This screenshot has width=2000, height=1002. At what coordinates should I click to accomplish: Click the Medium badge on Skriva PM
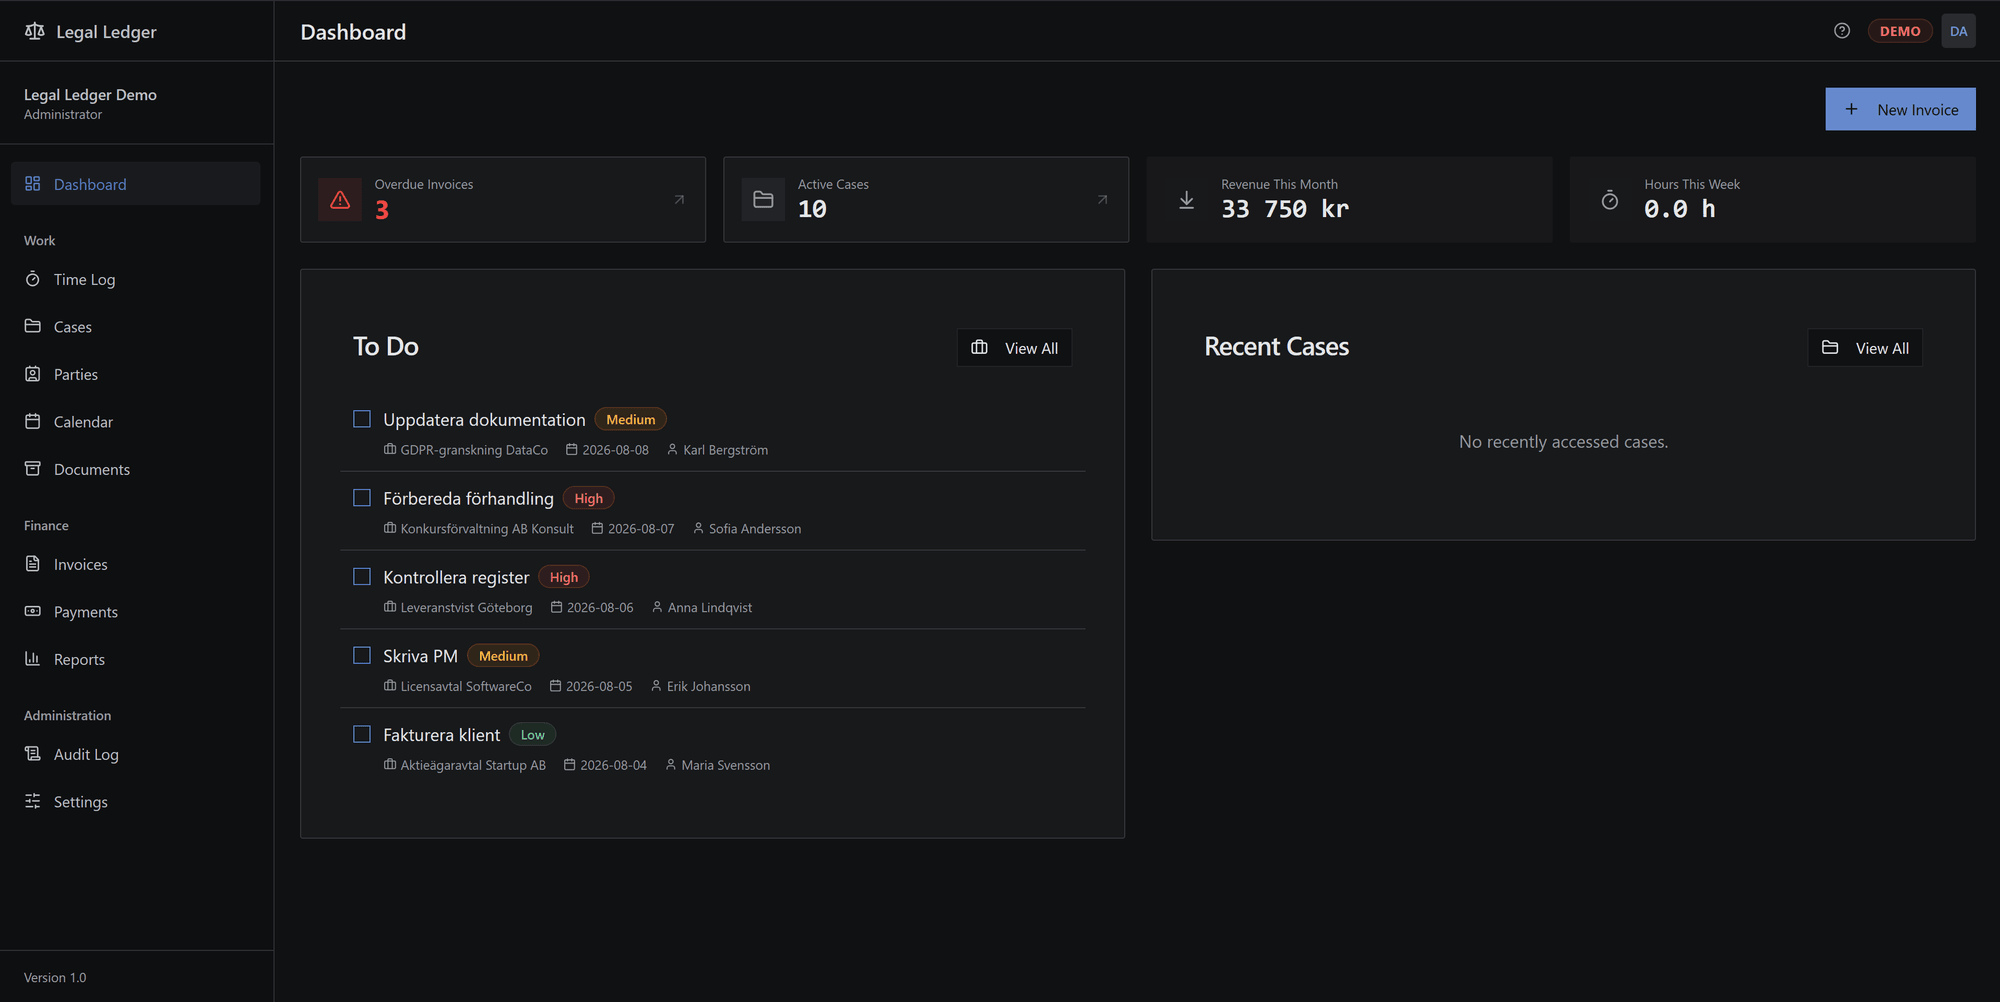pyautogui.click(x=503, y=656)
